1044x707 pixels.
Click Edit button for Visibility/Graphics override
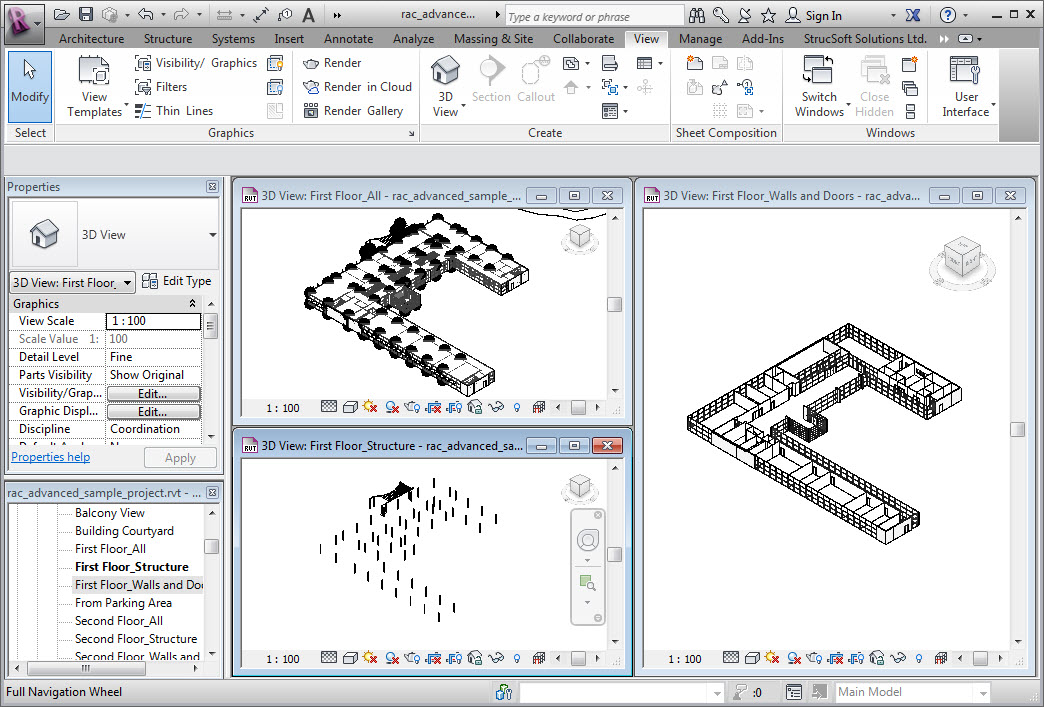[153, 393]
